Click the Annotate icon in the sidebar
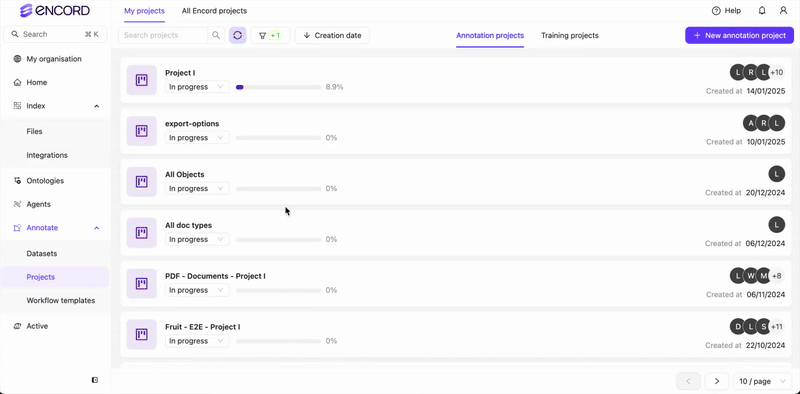800x394 pixels. (17, 228)
